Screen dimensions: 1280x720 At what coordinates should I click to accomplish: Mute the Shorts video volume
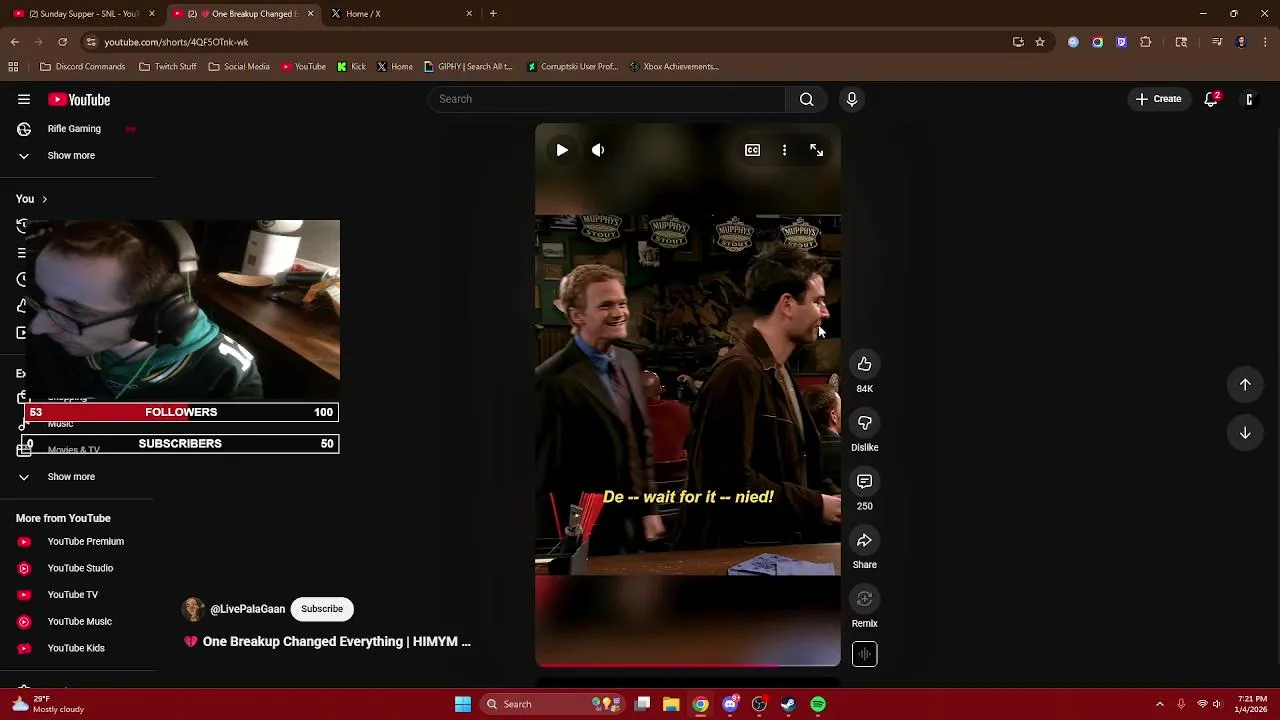point(598,150)
